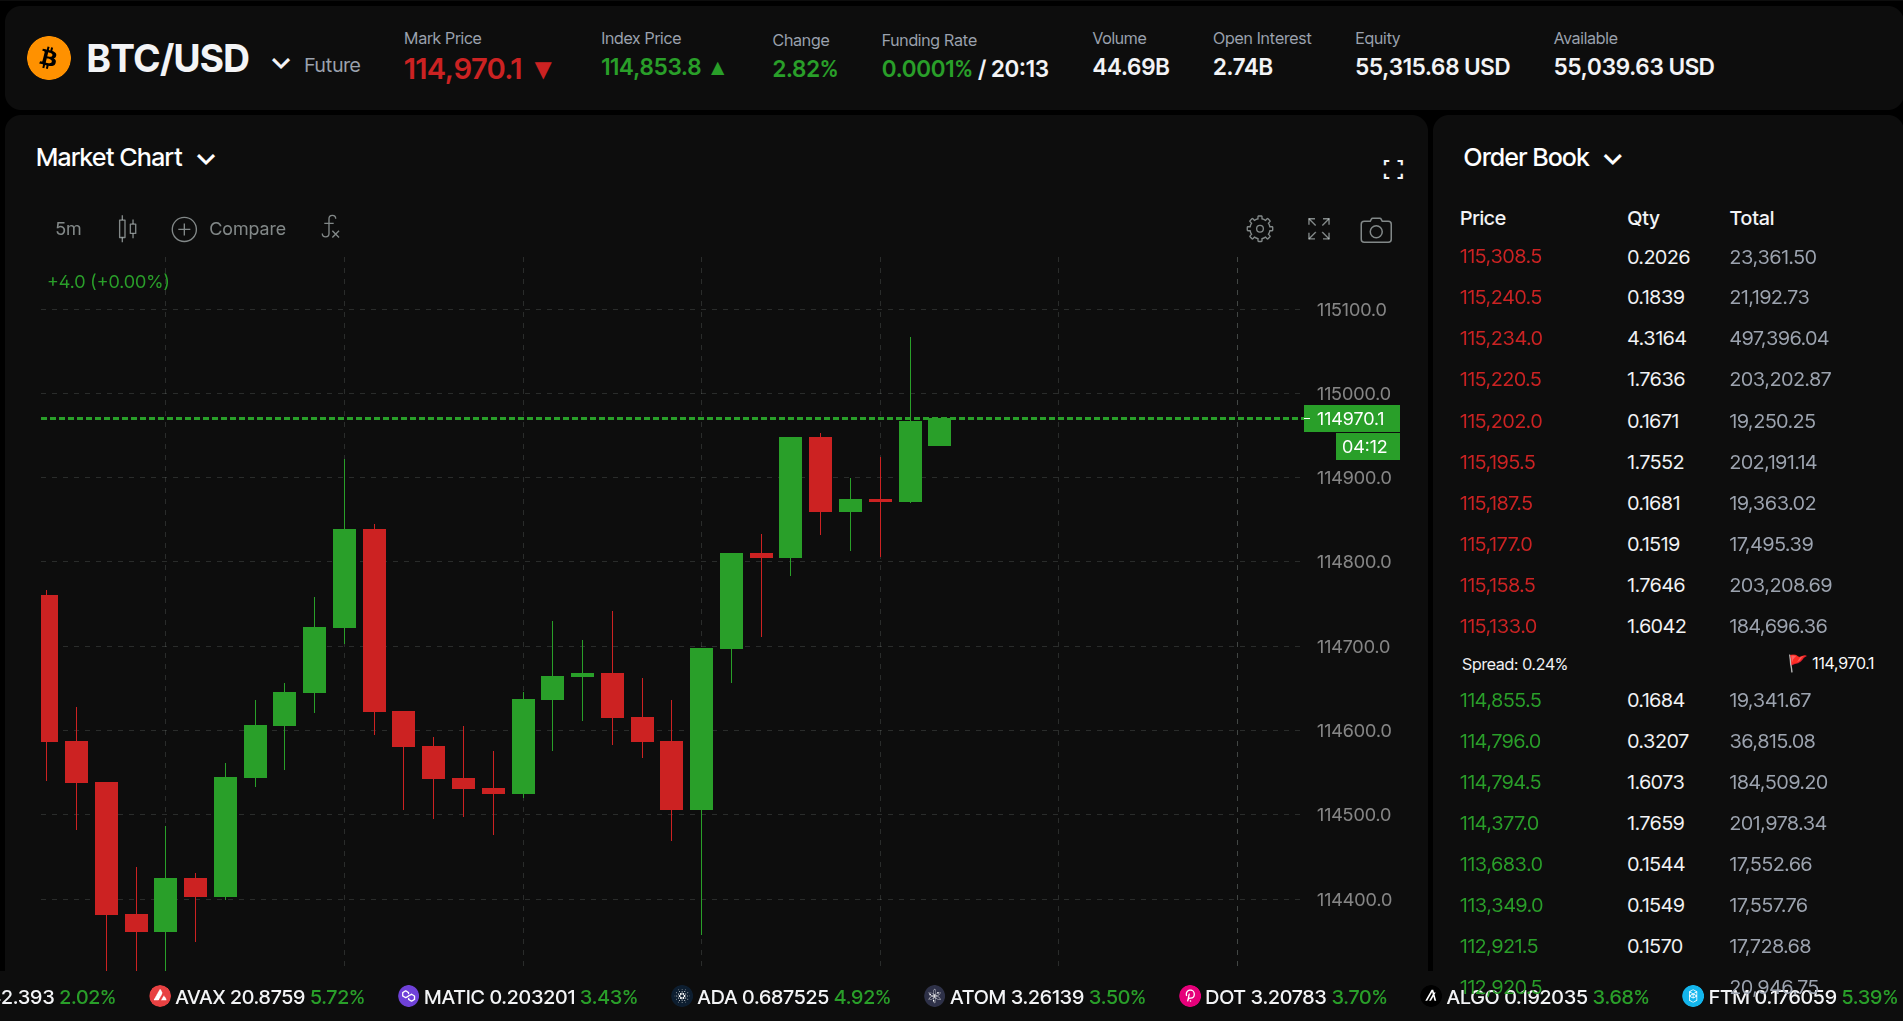Select the best ask price 115,308.5
Image resolution: width=1903 pixels, height=1021 pixels.
1499,257
